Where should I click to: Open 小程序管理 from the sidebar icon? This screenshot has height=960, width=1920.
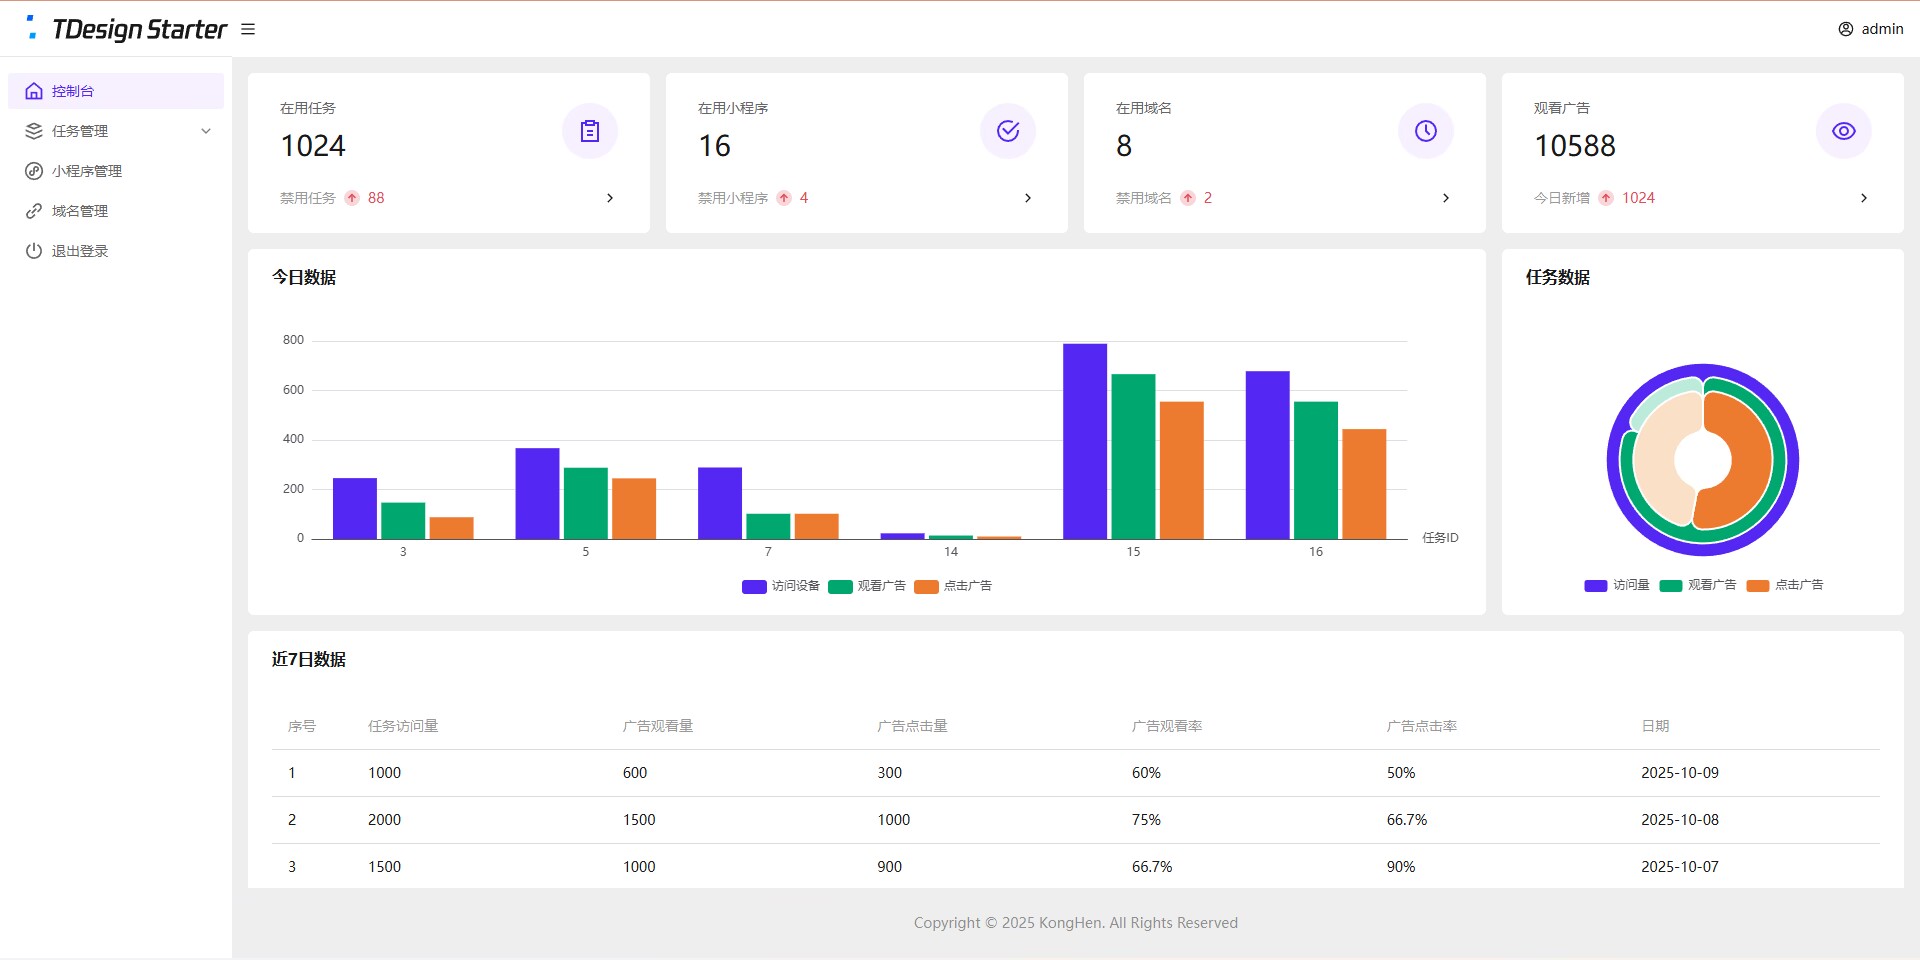(x=34, y=170)
